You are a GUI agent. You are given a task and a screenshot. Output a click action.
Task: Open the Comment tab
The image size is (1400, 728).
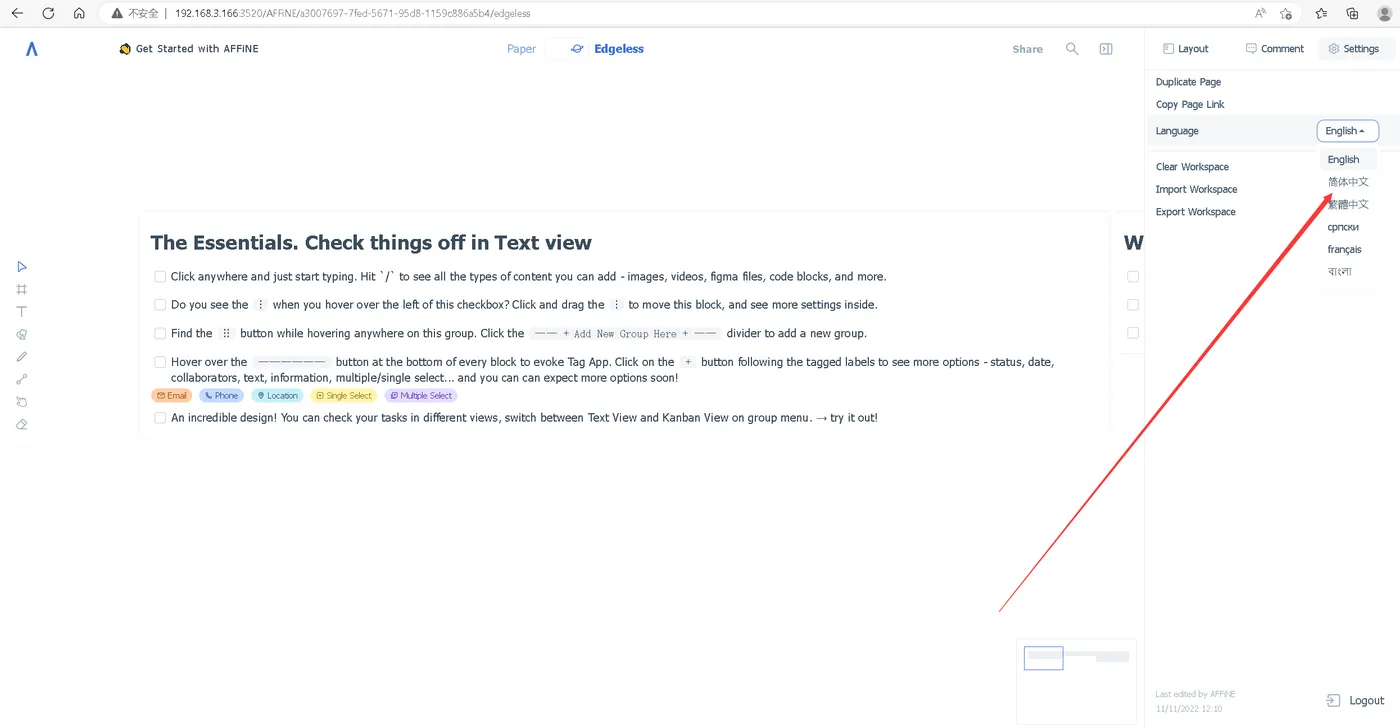(x=1275, y=49)
